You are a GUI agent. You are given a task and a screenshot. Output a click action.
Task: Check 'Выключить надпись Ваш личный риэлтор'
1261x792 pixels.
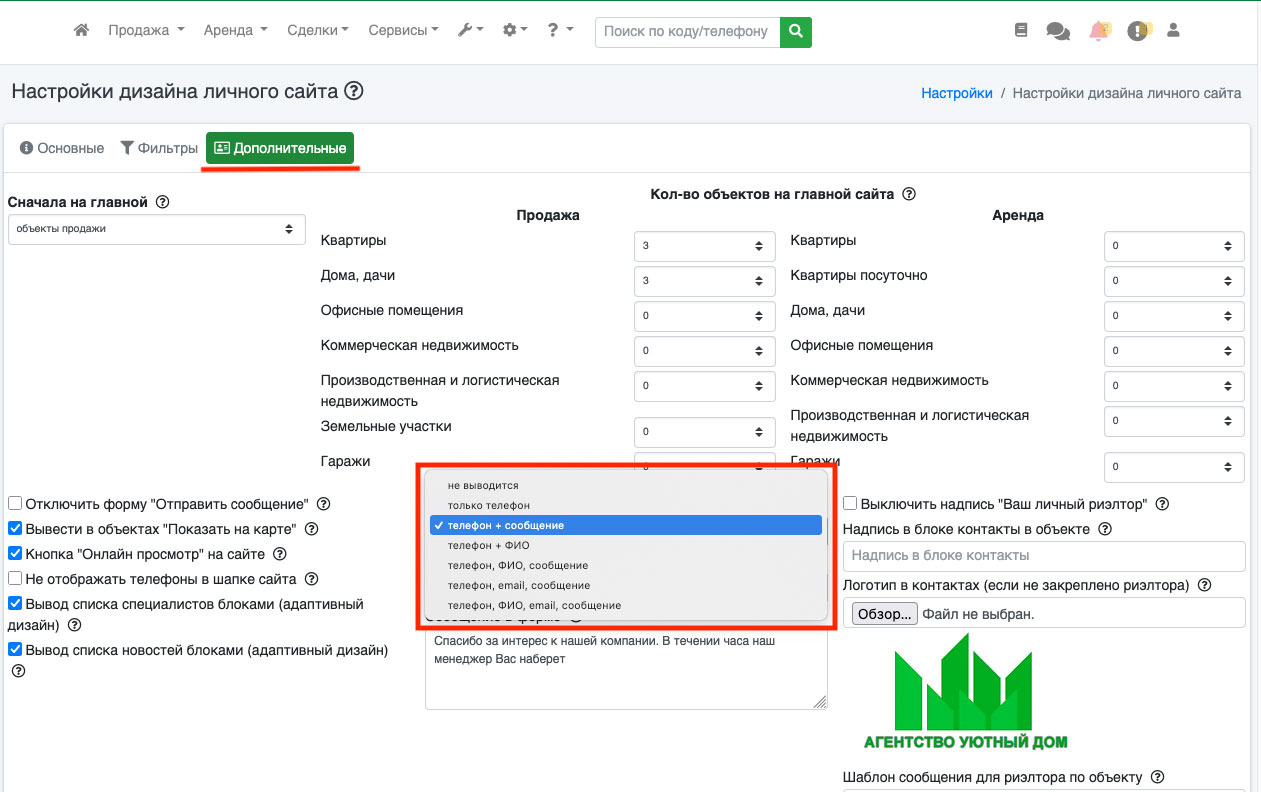[850, 504]
